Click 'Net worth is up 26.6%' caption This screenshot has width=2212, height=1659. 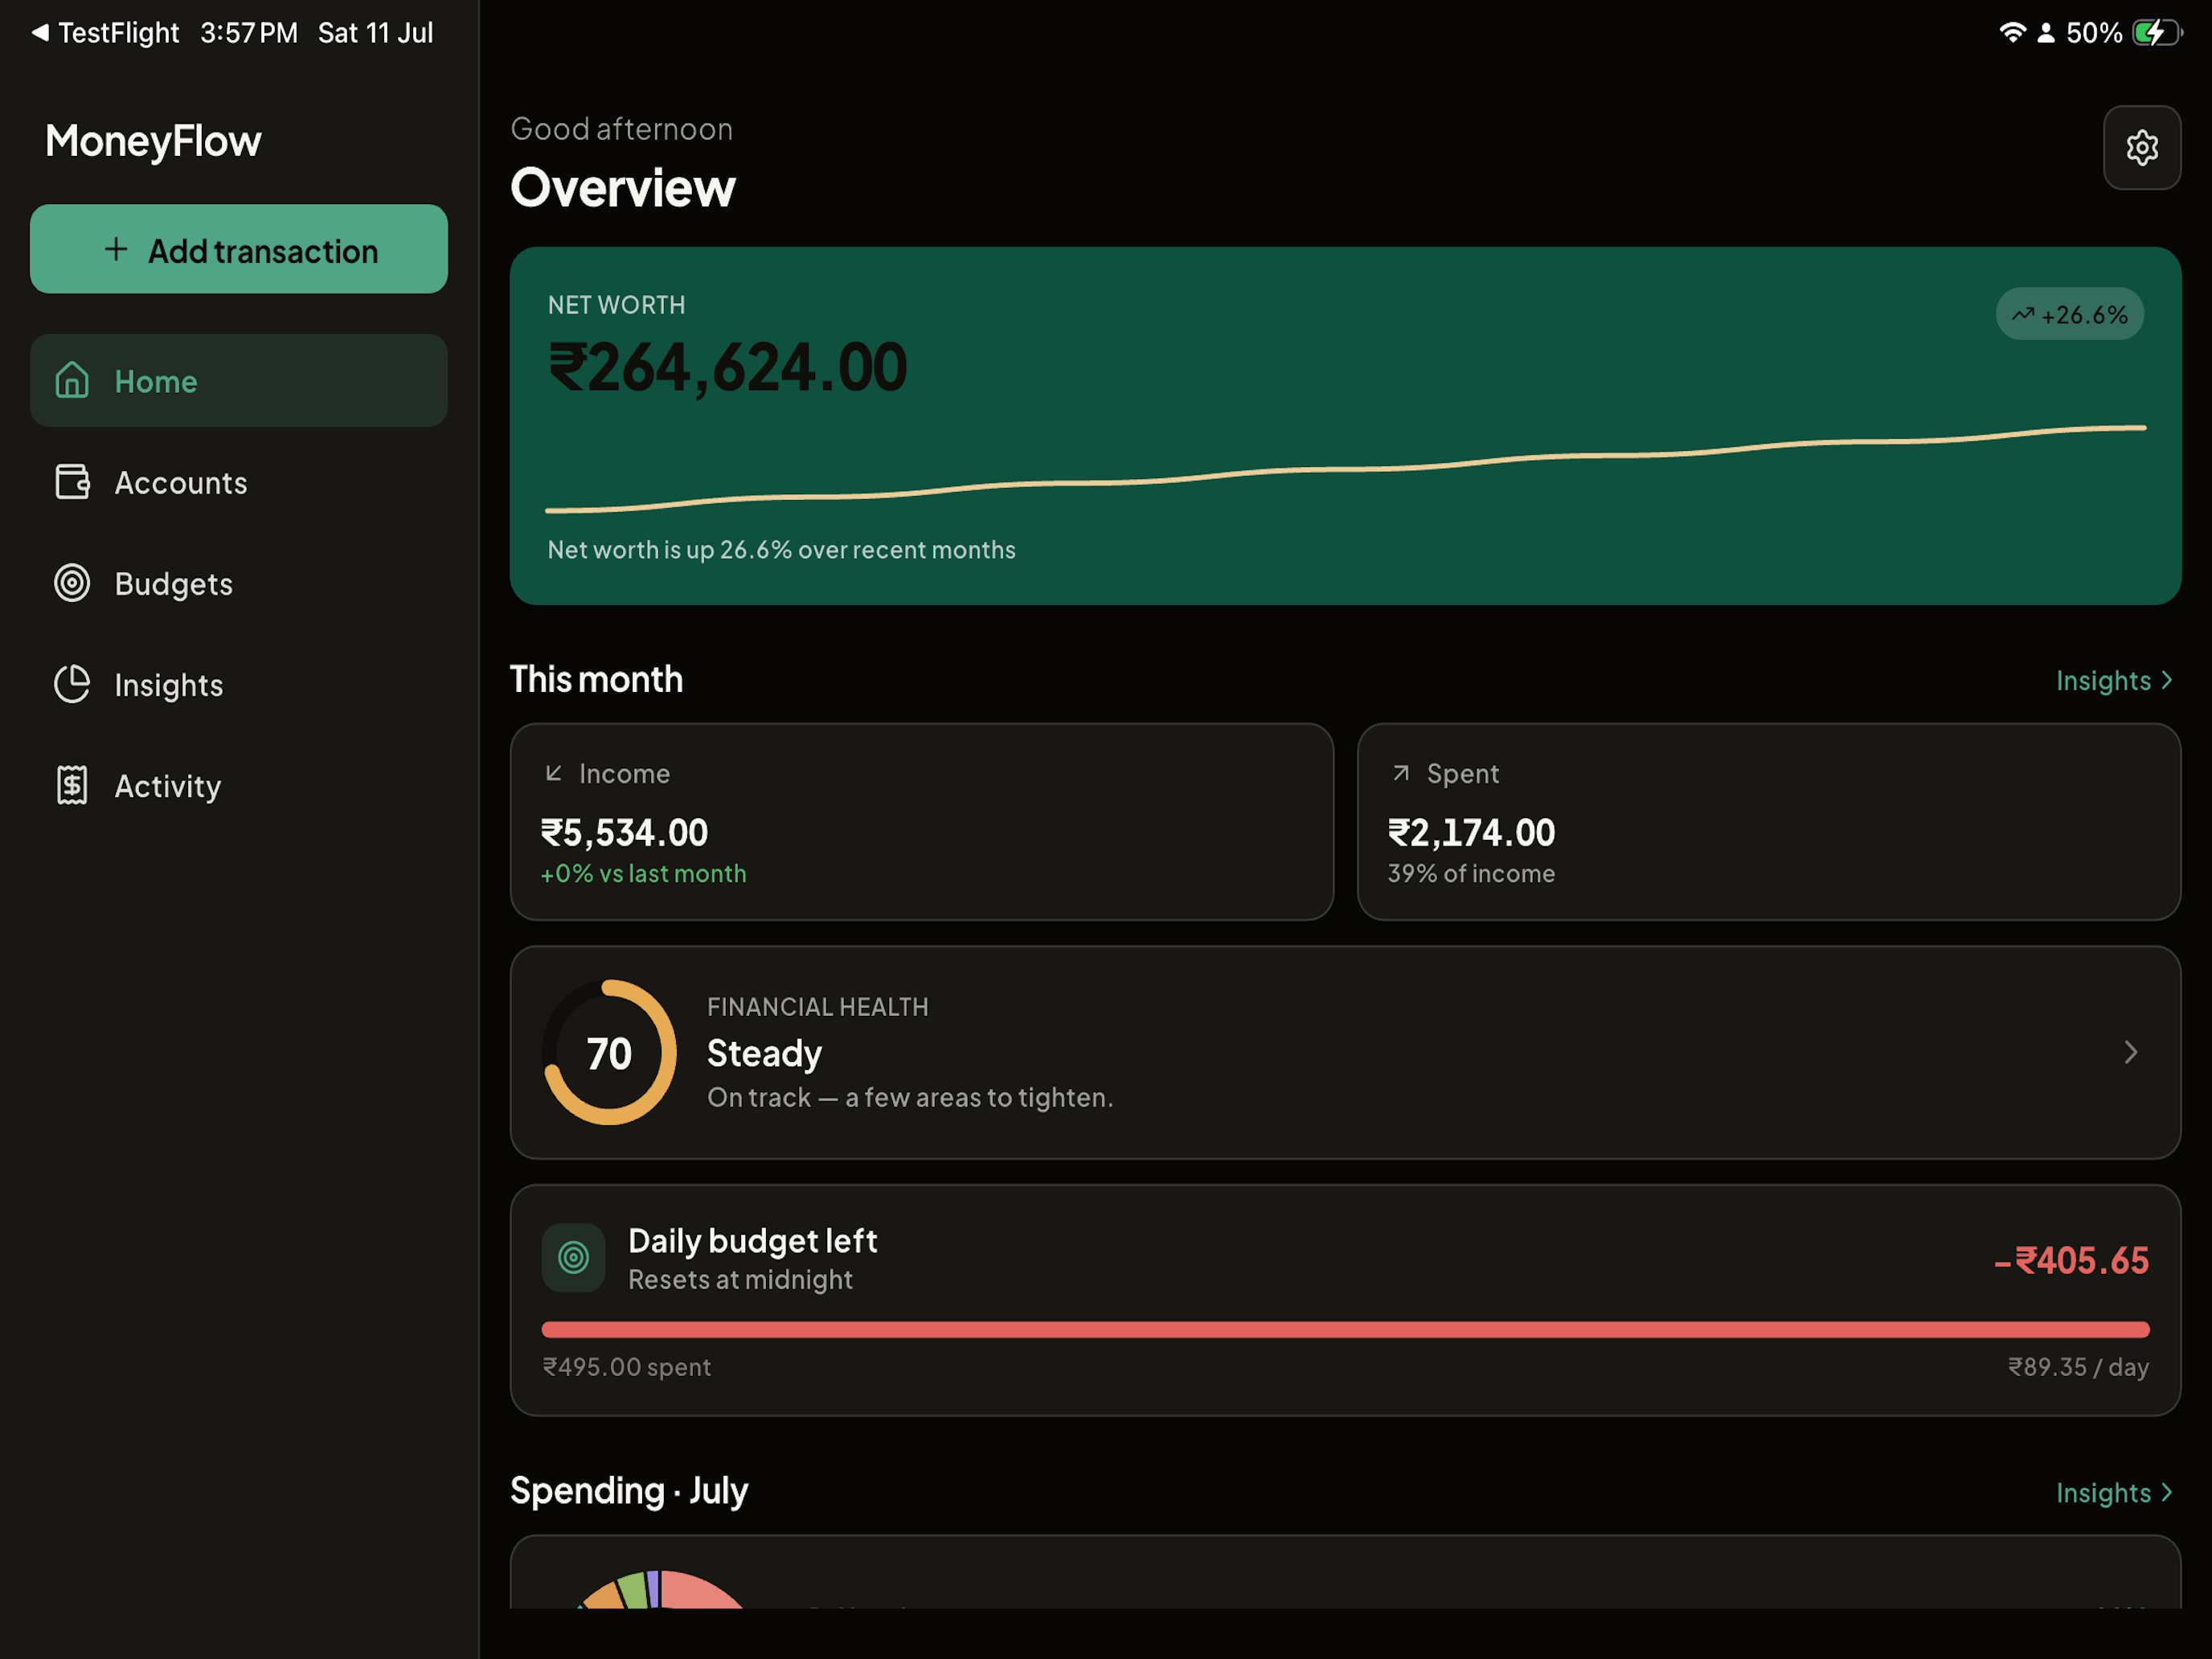point(781,549)
